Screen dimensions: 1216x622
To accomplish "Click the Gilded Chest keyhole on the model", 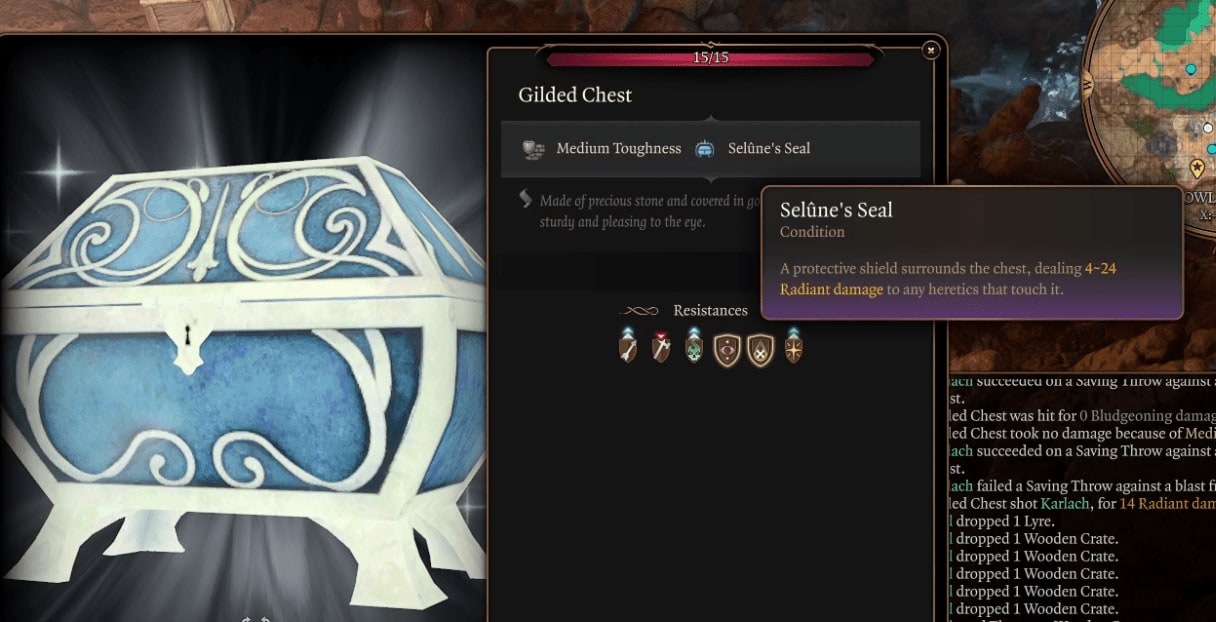I will [186, 344].
